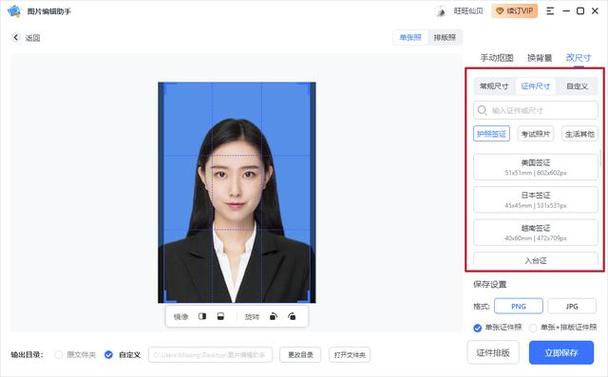Choose the 美国签证 51x51mm size
Image resolution: width=608 pixels, height=377 pixels.
[x=535, y=167]
